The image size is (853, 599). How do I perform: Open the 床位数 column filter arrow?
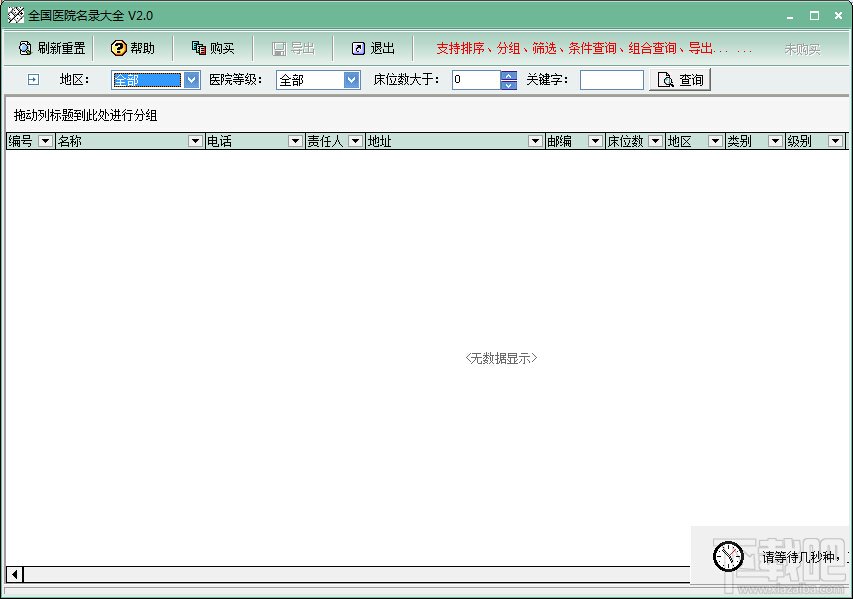(656, 141)
